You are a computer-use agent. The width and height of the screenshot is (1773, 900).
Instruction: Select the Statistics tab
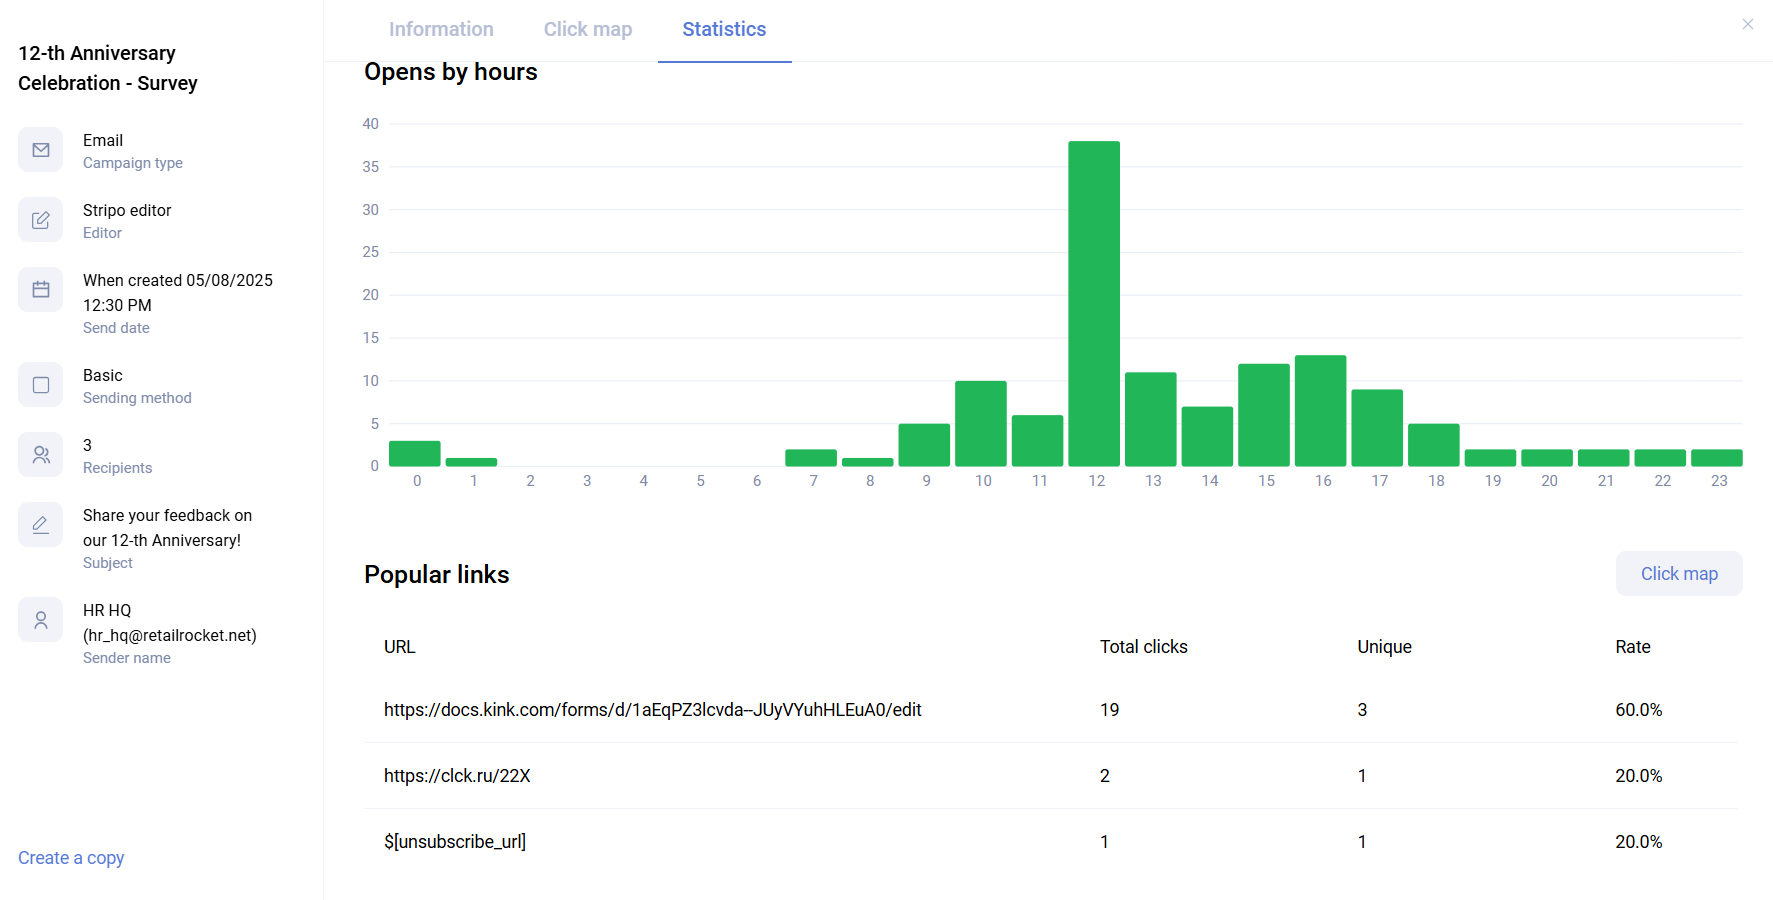pos(724,30)
